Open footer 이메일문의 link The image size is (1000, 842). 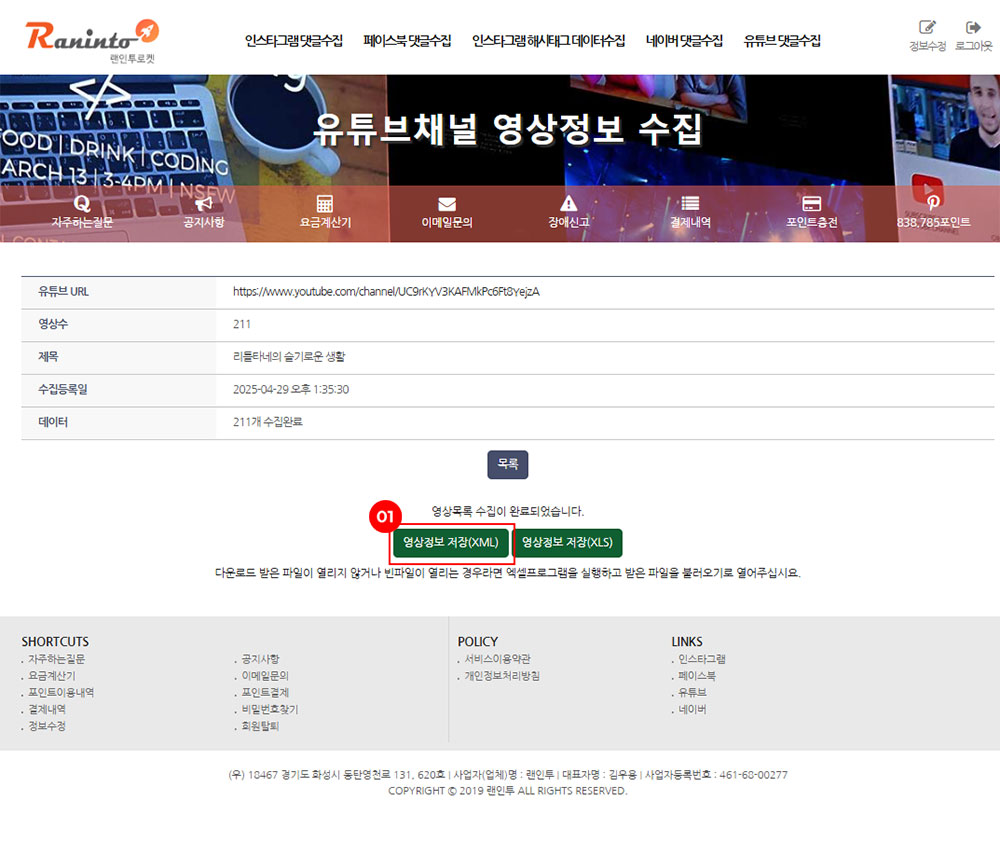point(265,676)
